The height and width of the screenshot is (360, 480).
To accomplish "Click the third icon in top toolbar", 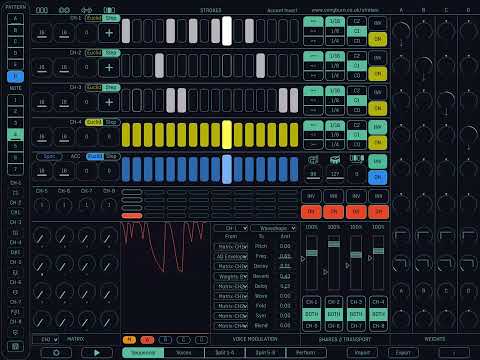I will [x=87, y=10].
